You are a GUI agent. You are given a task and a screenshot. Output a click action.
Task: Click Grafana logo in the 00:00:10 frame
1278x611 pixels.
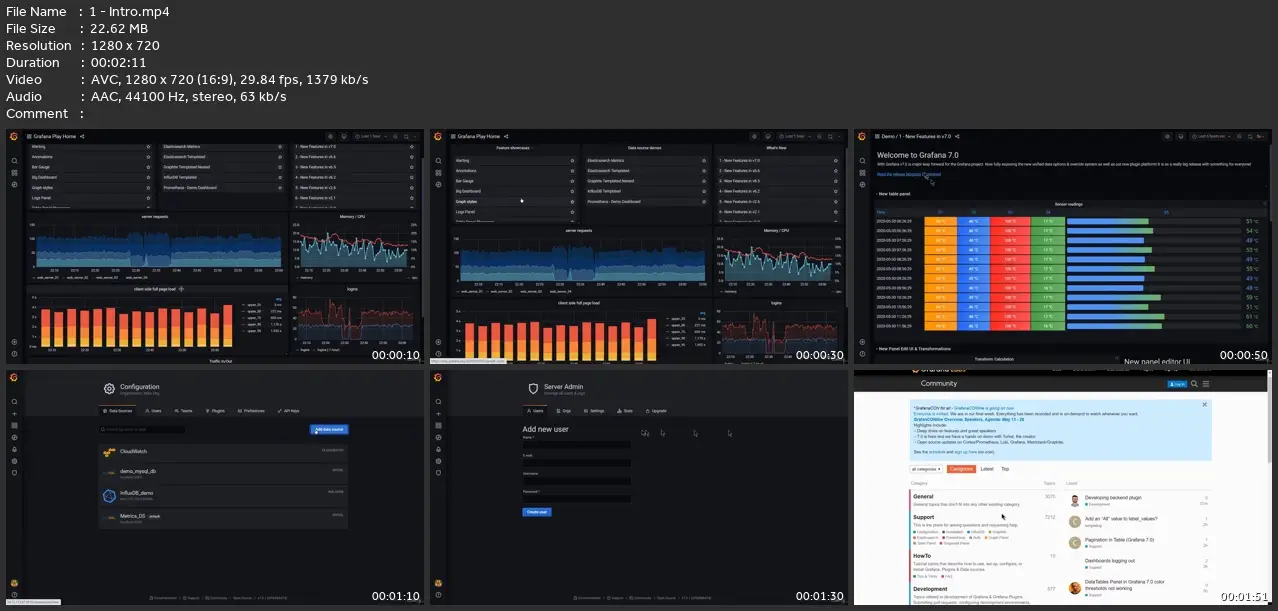pos(15,136)
